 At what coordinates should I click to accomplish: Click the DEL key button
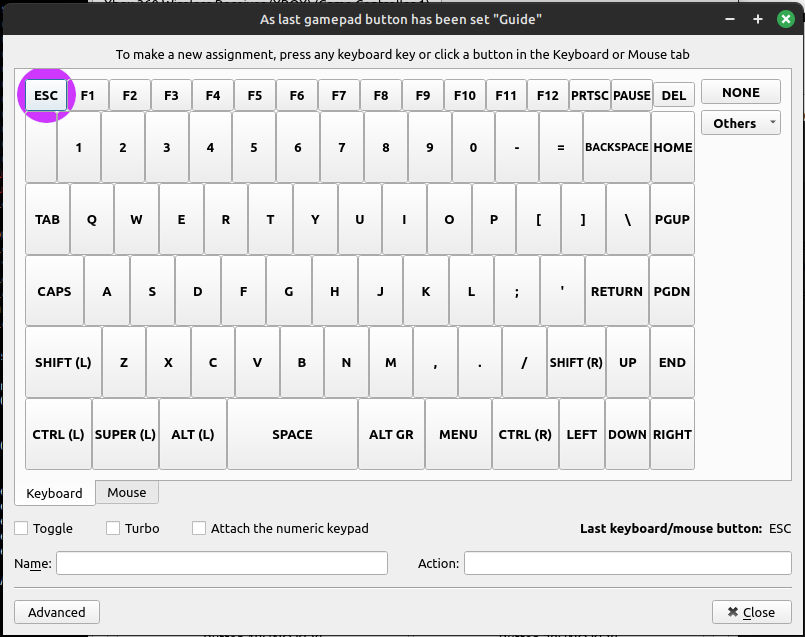point(674,95)
